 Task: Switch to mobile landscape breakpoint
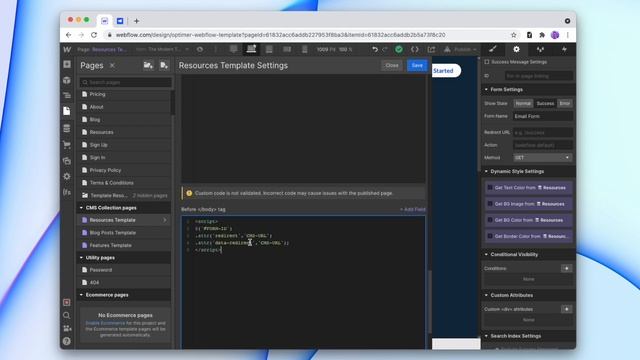click(287, 49)
